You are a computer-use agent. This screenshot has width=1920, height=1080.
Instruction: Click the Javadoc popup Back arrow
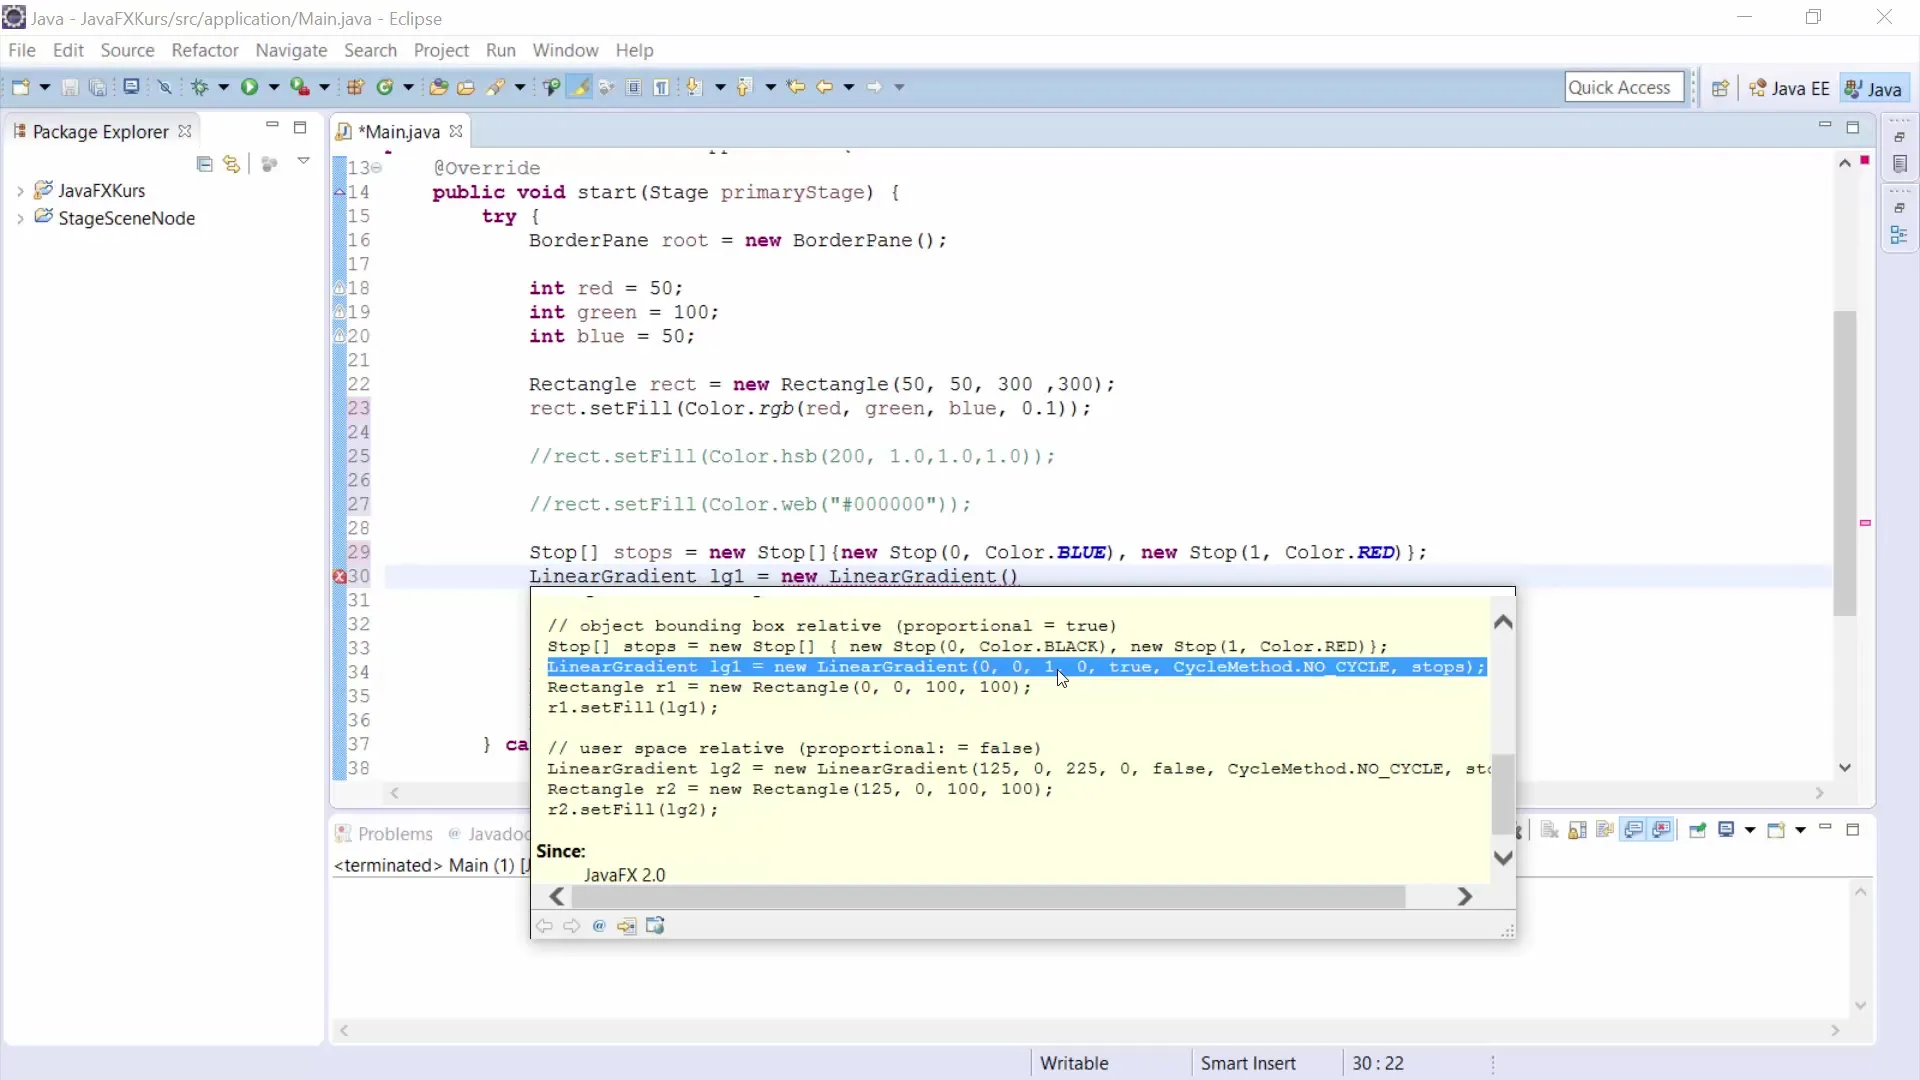(x=544, y=926)
